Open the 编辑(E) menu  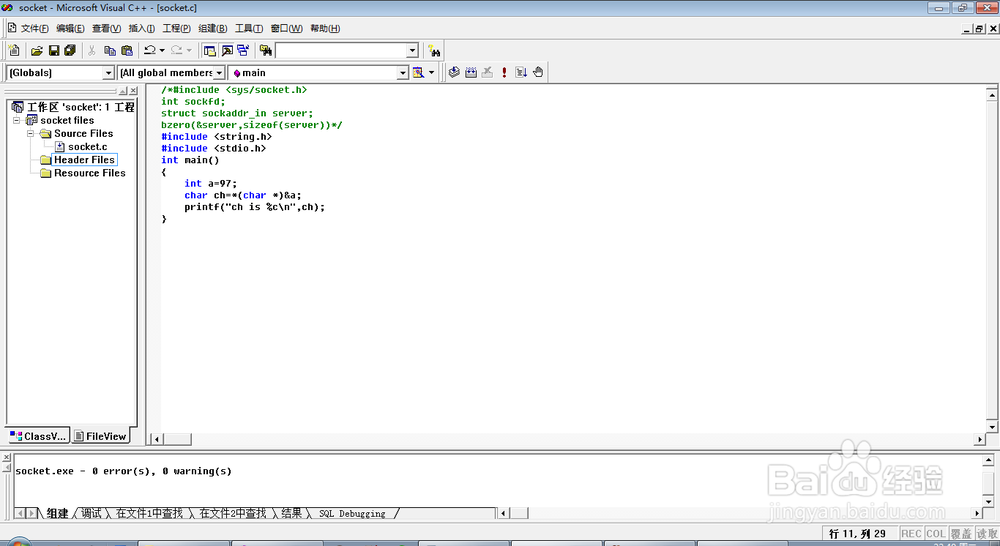pyautogui.click(x=70, y=28)
